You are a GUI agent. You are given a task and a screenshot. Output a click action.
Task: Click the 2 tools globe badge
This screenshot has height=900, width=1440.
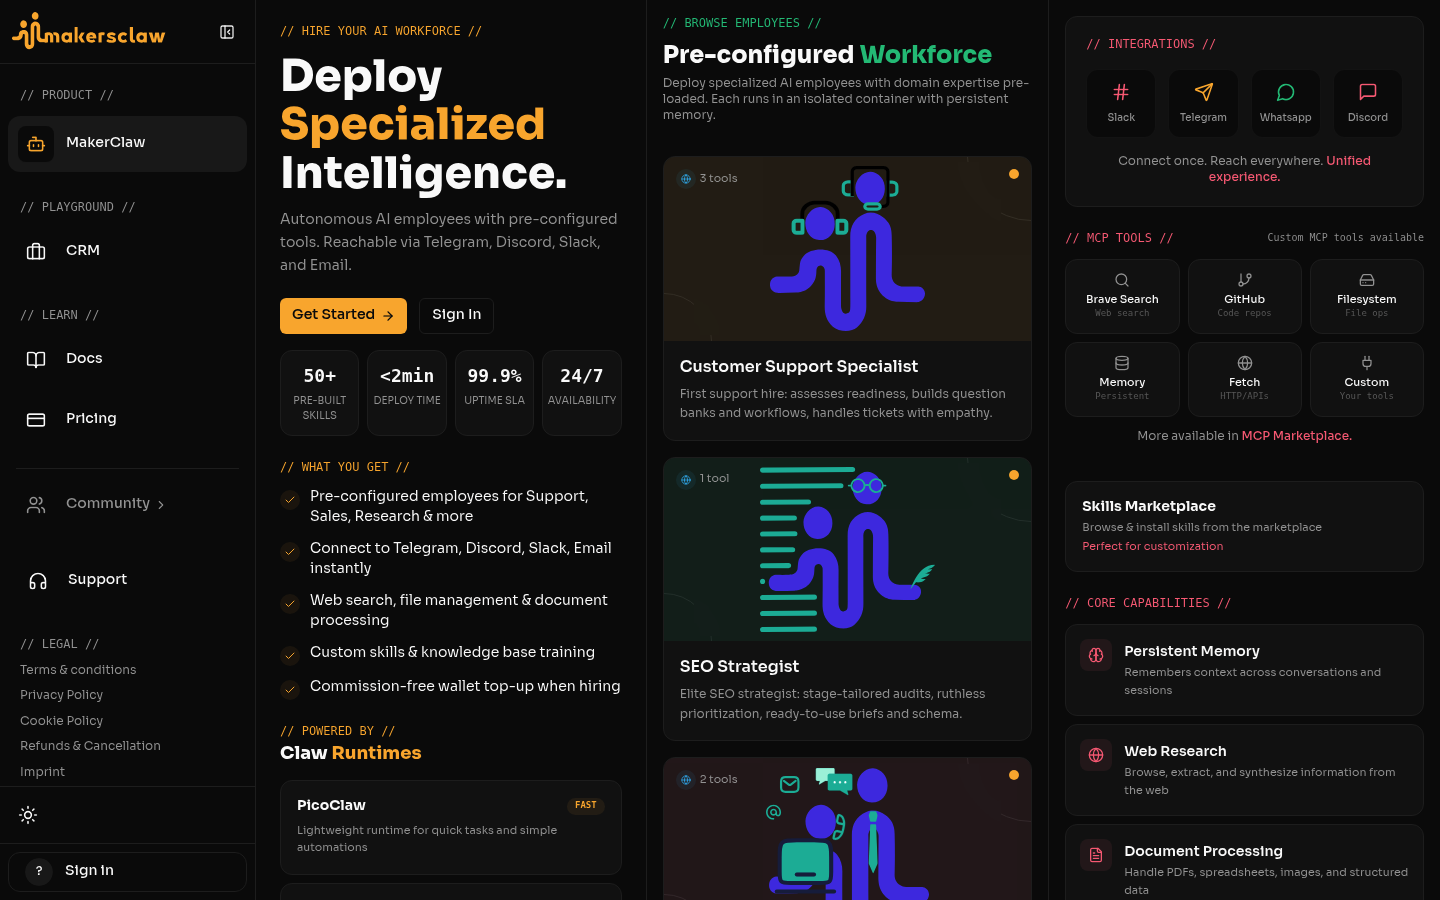point(686,780)
